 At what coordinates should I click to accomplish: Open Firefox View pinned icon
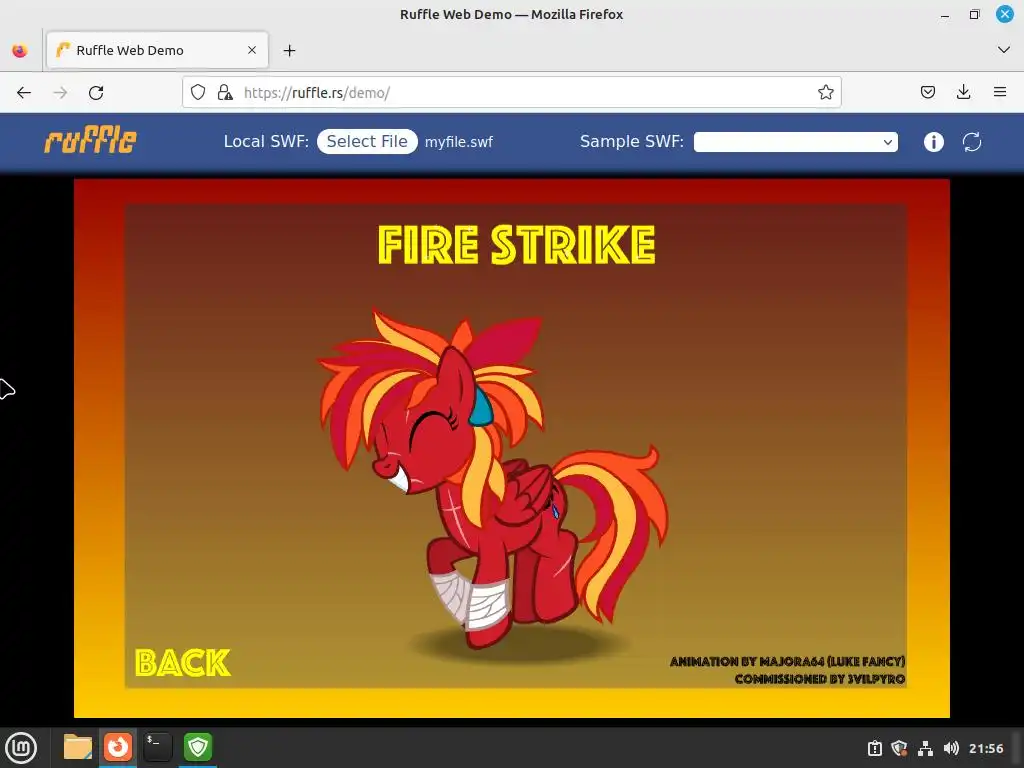pyautogui.click(x=20, y=50)
